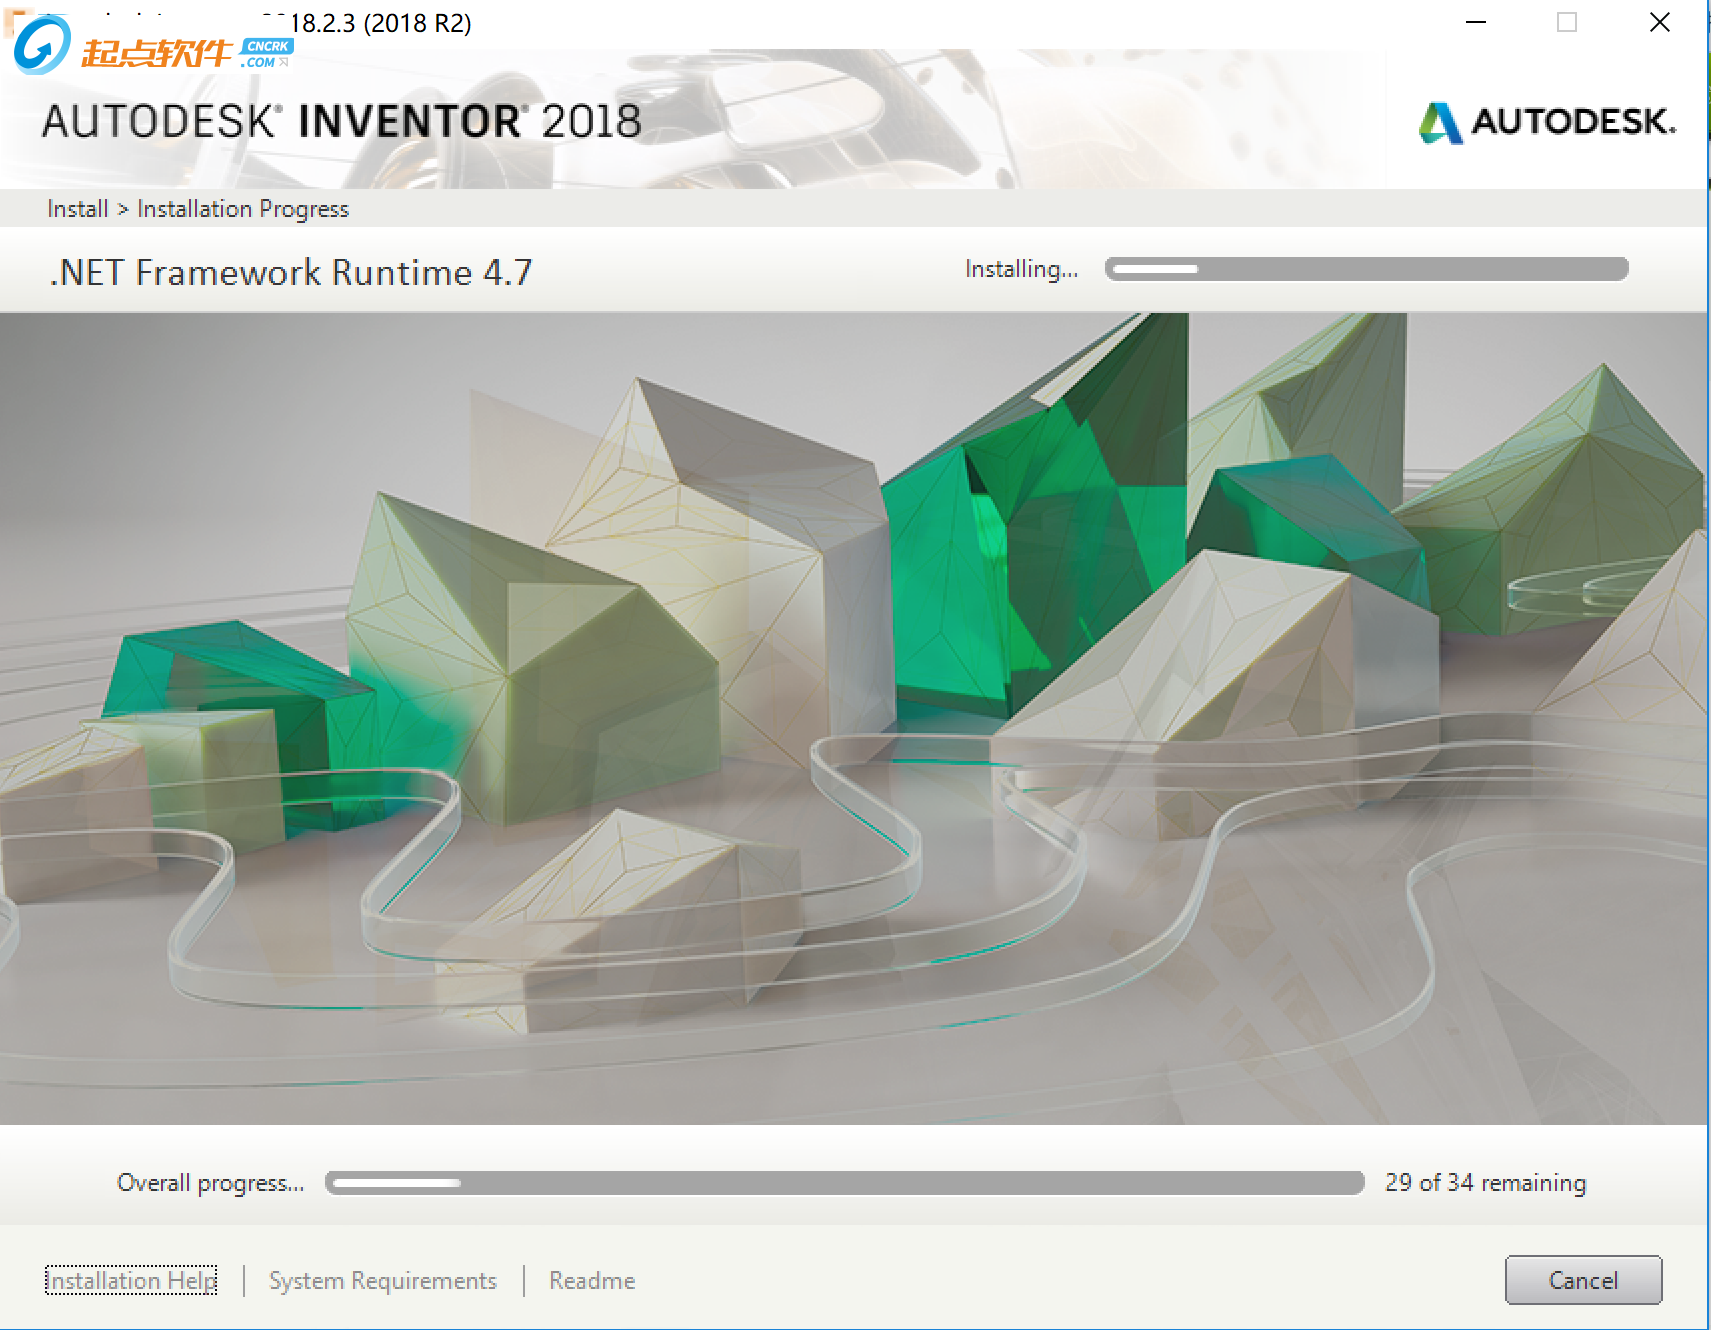
Task: Click the Autodesk Inventor 2018 title
Action: (341, 122)
